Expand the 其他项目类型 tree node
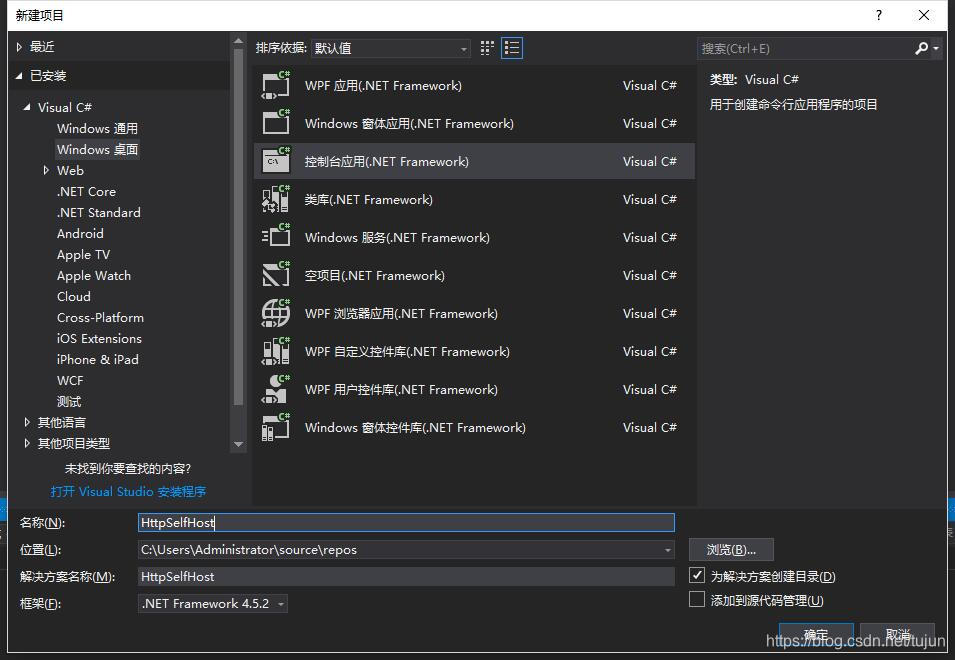The width and height of the screenshot is (955, 660). tap(27, 443)
